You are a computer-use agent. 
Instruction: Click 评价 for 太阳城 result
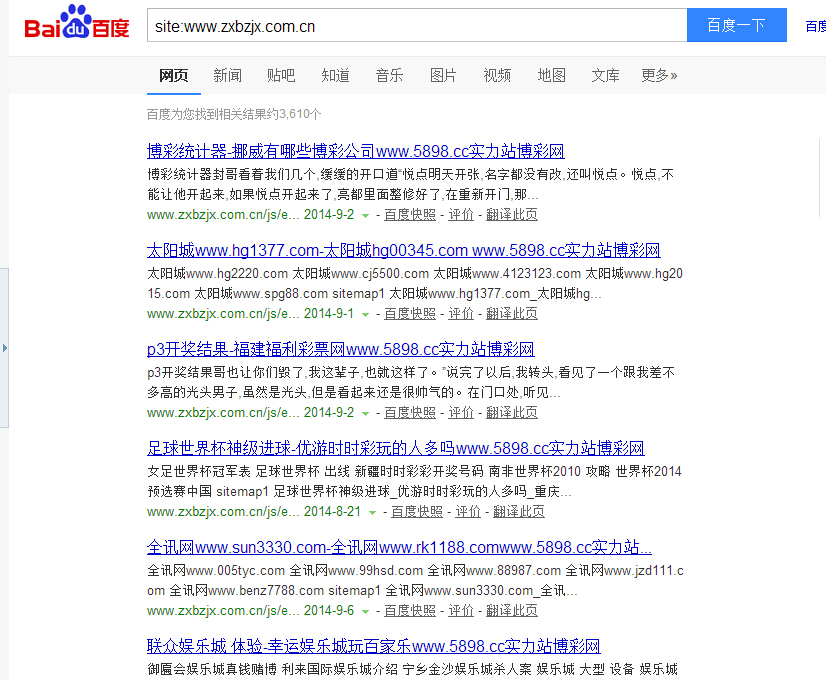461,314
